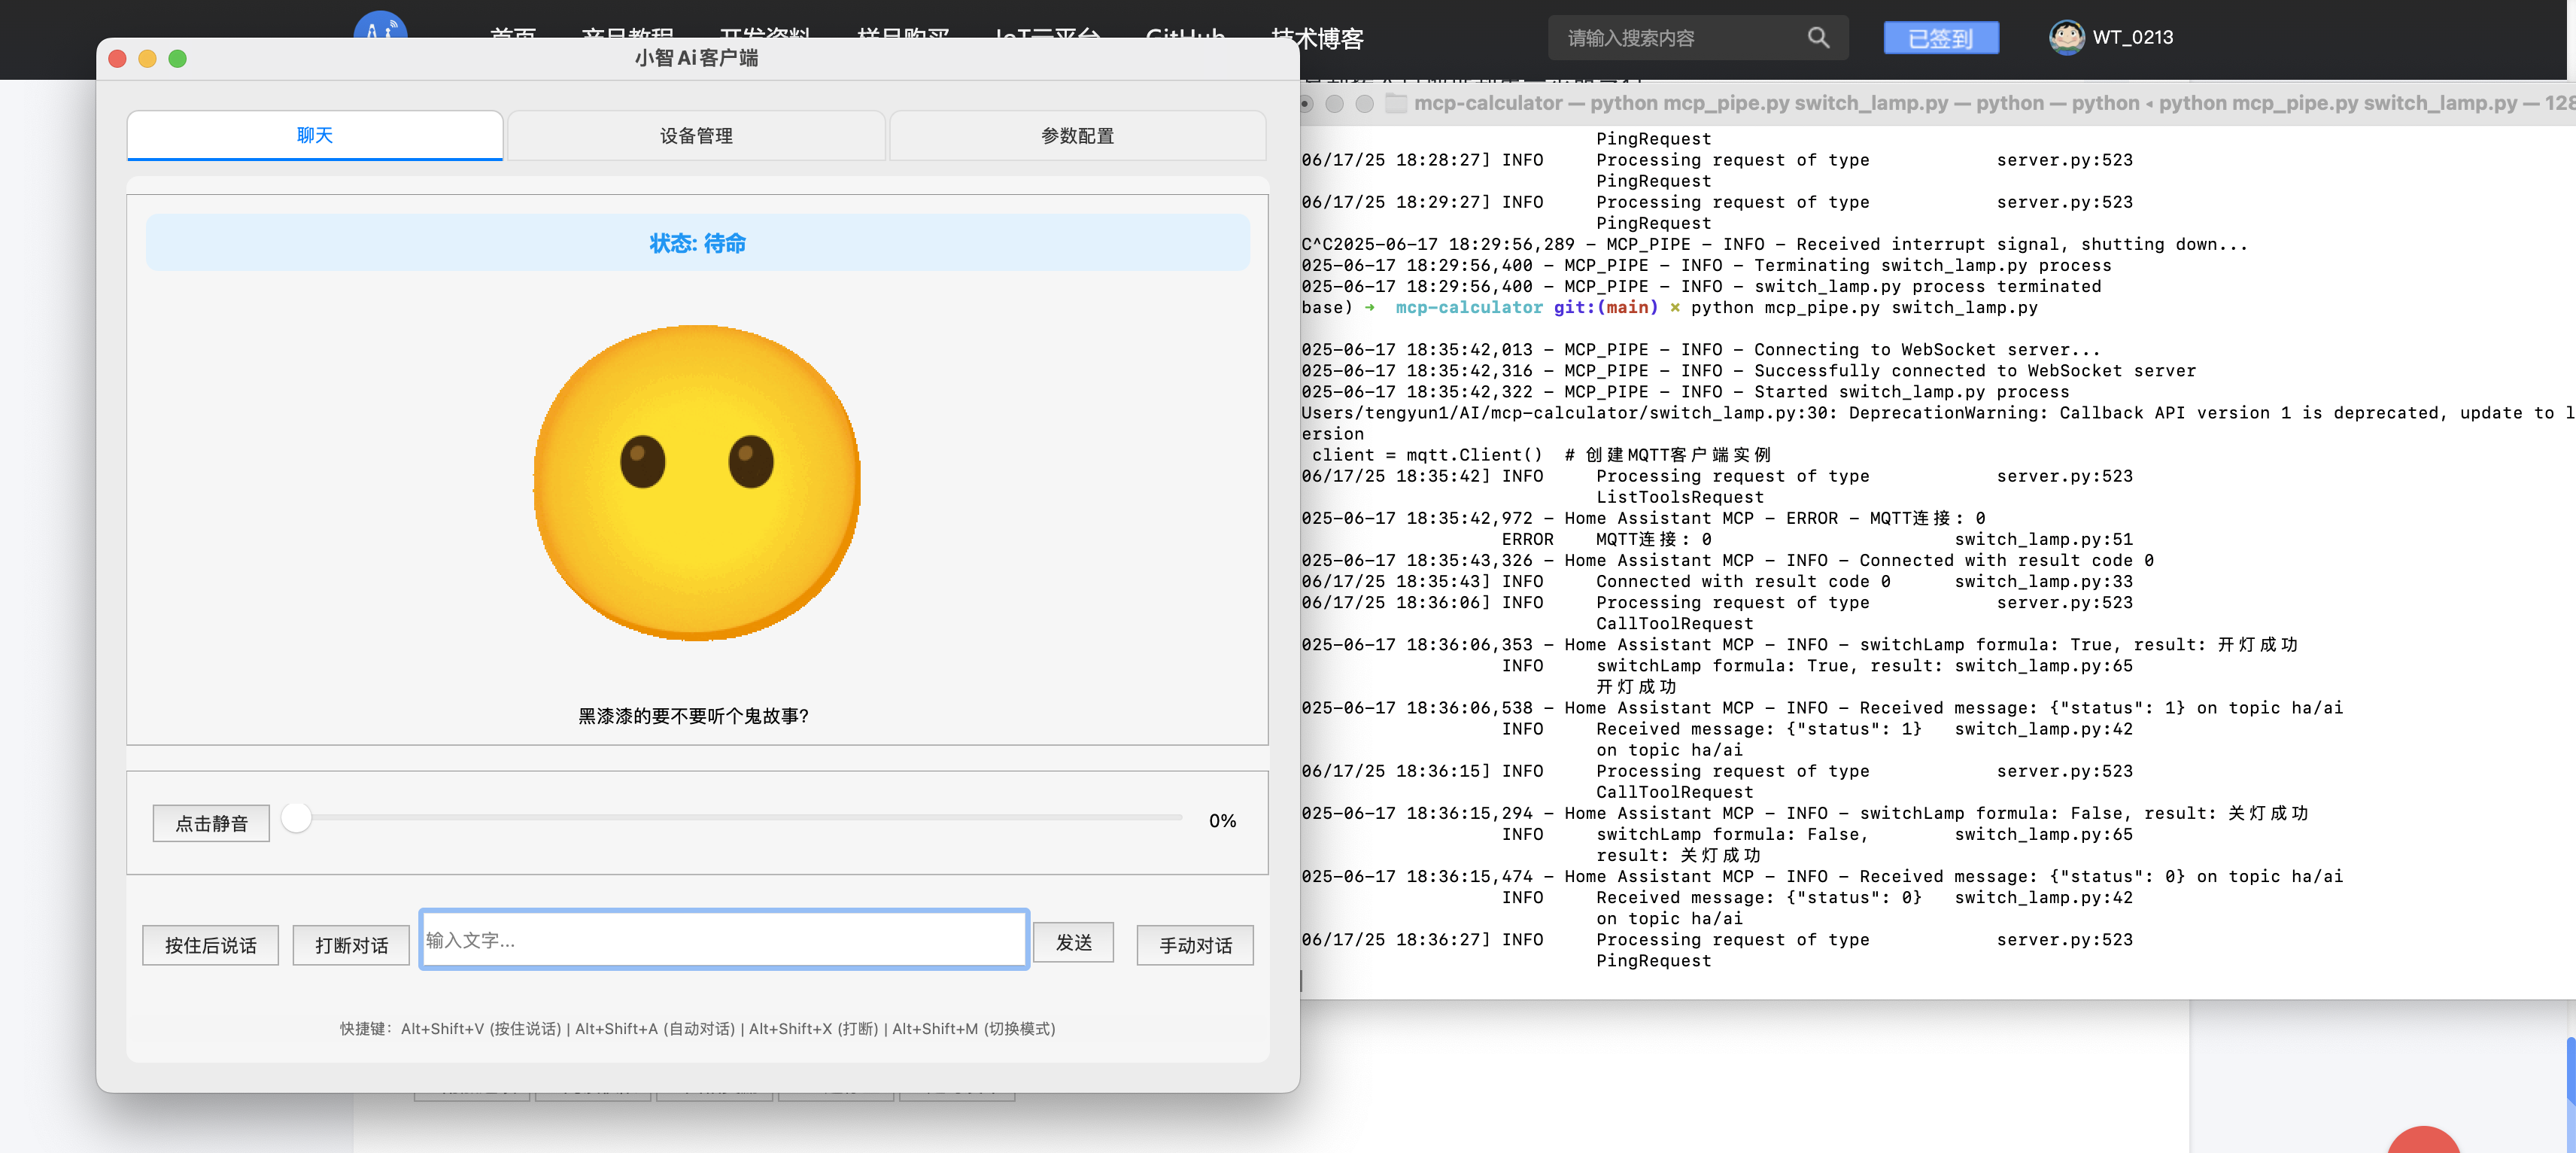This screenshot has width=2576, height=1153.
Task: Click the 状态: 待命 status banner
Action: (697, 243)
